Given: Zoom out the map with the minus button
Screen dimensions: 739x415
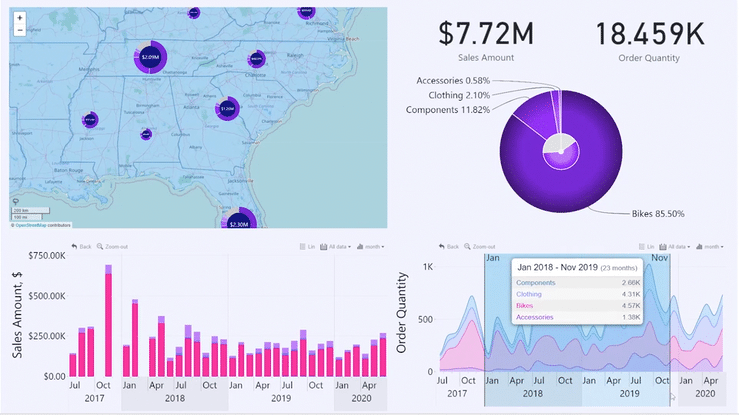Looking at the screenshot, I should 20,30.
